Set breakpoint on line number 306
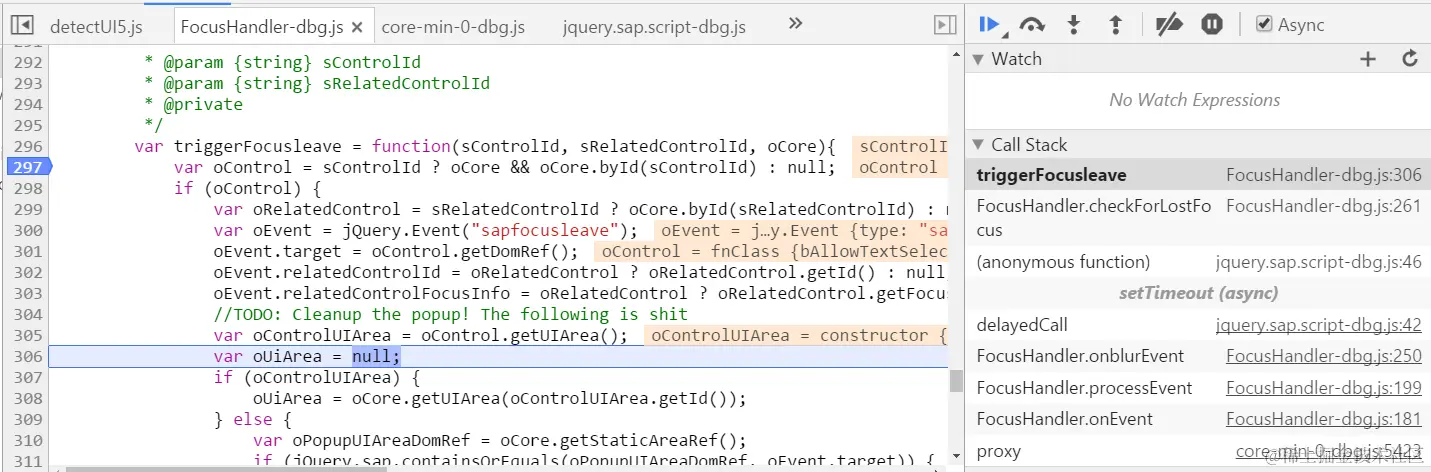1431x472 pixels. (27, 356)
